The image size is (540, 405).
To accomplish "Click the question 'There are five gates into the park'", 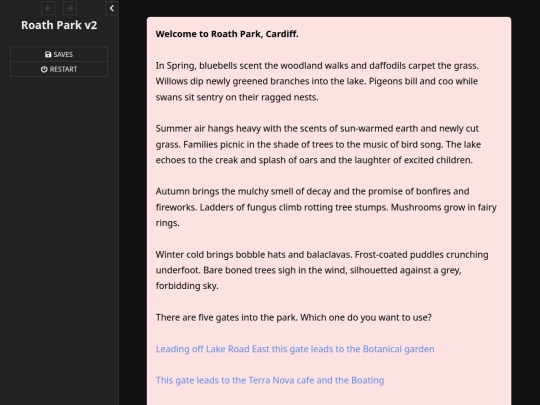I will click(293, 317).
